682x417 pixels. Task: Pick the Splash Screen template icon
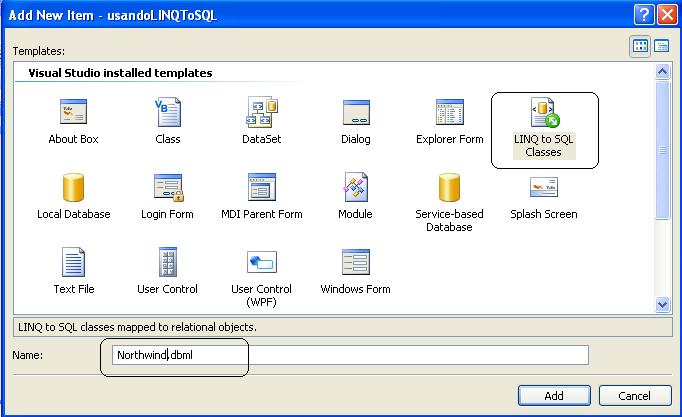click(544, 187)
